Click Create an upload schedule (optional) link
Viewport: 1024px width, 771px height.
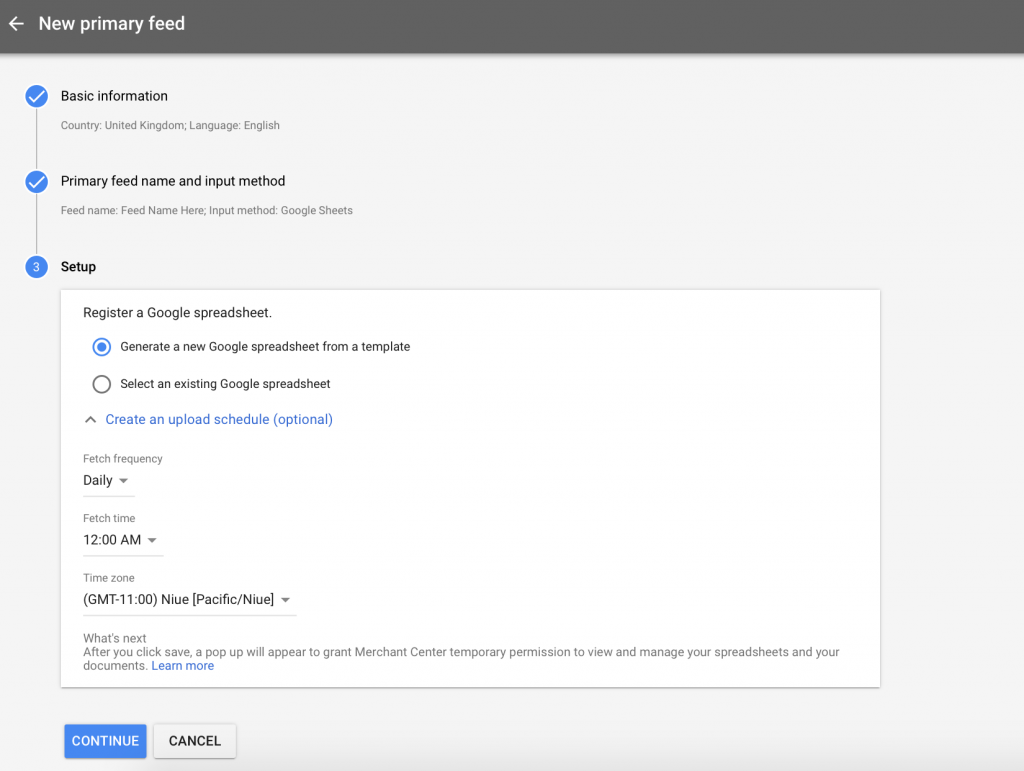coord(219,419)
